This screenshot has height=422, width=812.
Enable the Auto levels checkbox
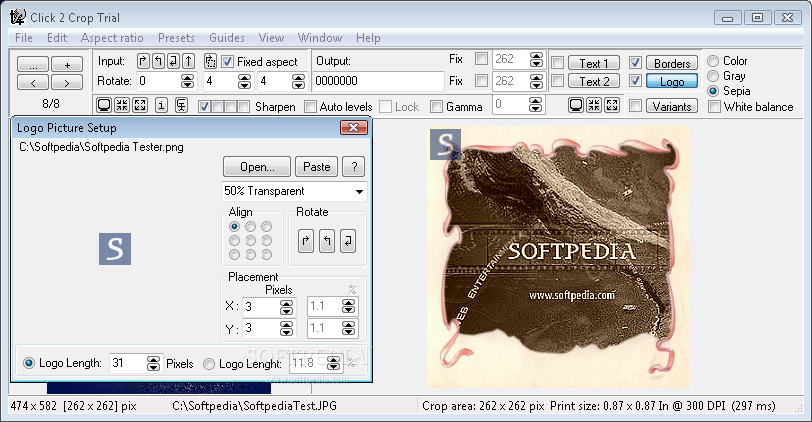[x=310, y=107]
